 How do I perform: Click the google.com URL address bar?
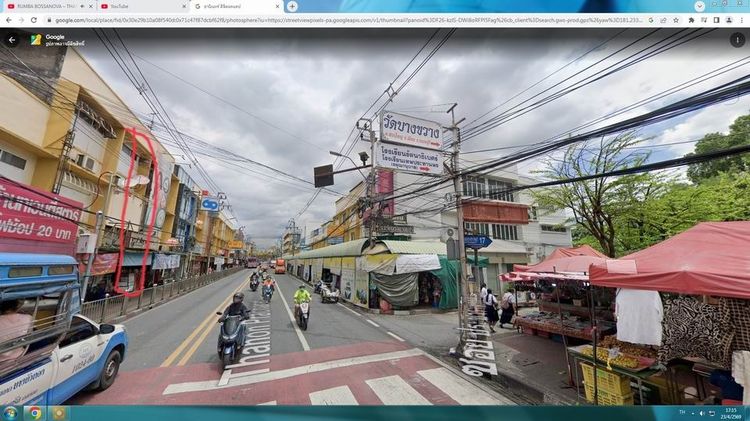(x=349, y=20)
